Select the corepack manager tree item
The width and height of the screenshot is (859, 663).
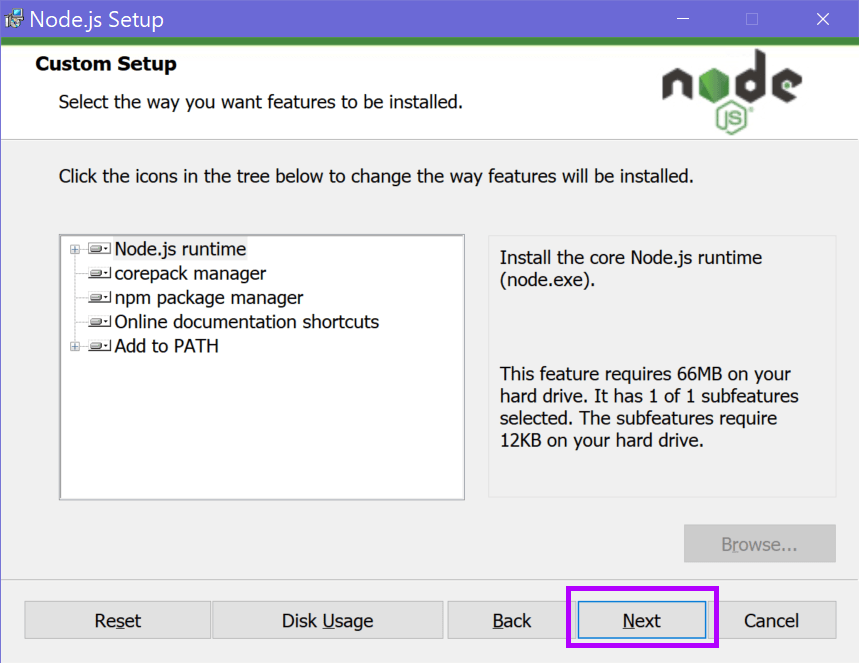coord(190,273)
